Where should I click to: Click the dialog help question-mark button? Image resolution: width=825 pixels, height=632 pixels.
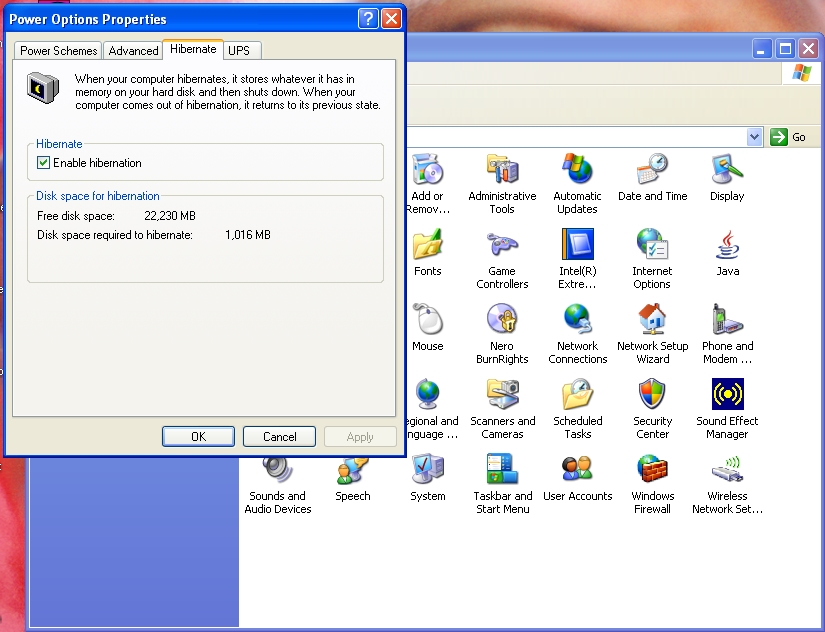pyautogui.click(x=368, y=19)
